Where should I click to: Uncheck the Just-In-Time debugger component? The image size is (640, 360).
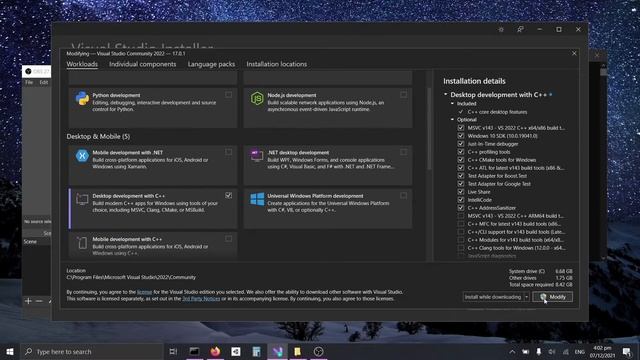coord(461,144)
